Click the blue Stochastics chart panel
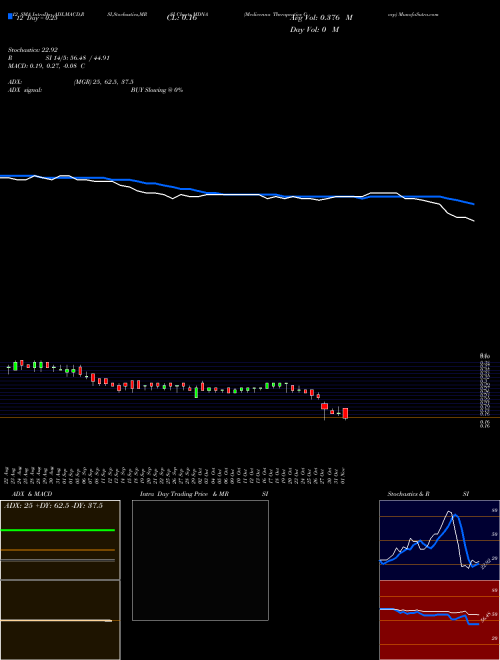 [439, 540]
